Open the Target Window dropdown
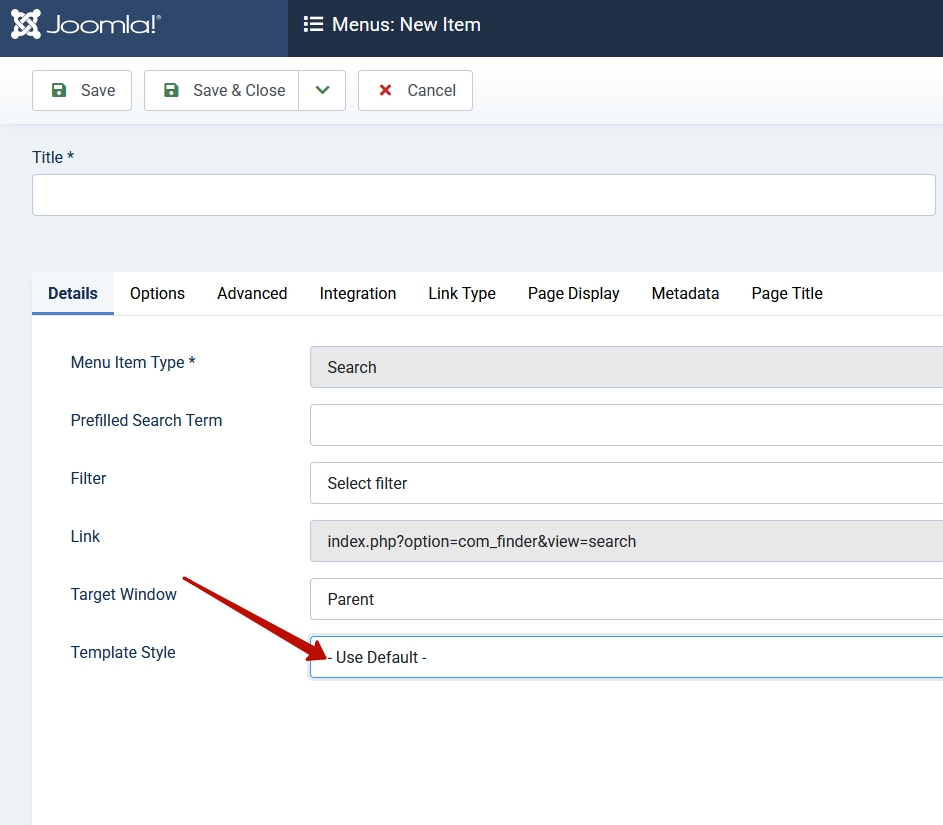 tap(626, 599)
